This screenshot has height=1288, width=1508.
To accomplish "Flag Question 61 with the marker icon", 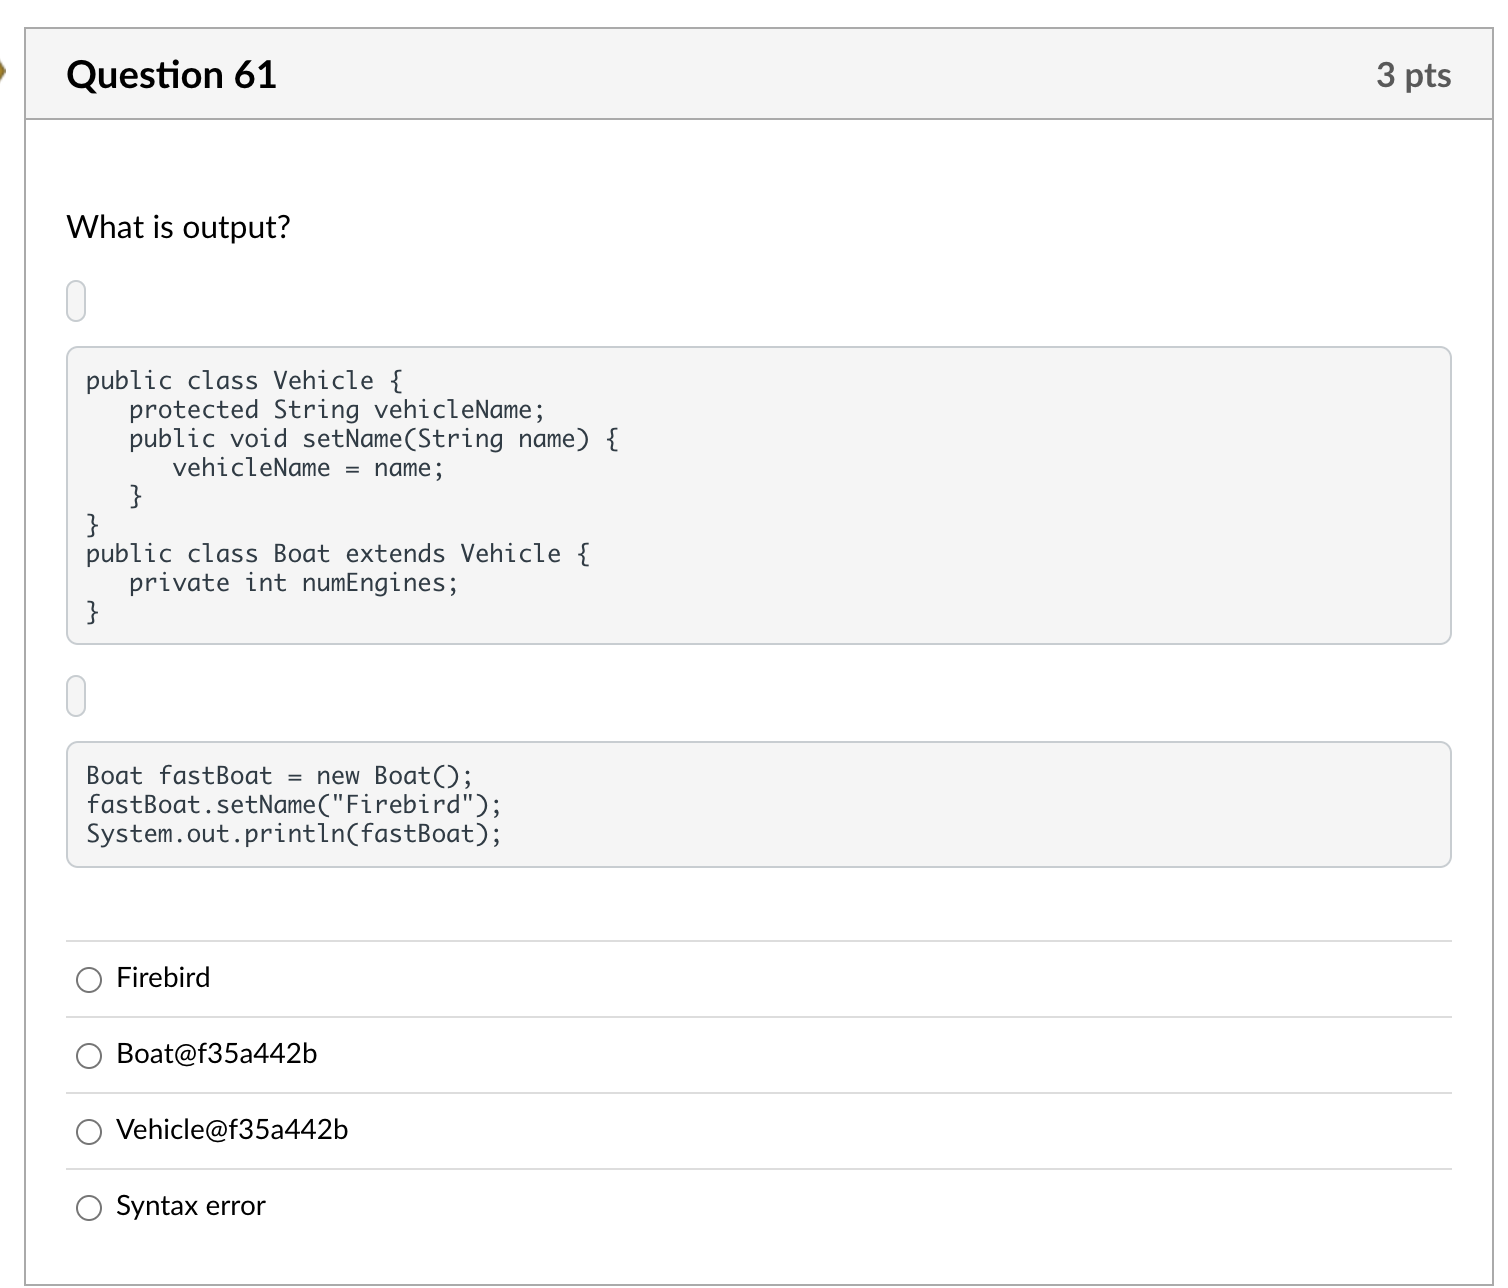I will pos(3,71).
